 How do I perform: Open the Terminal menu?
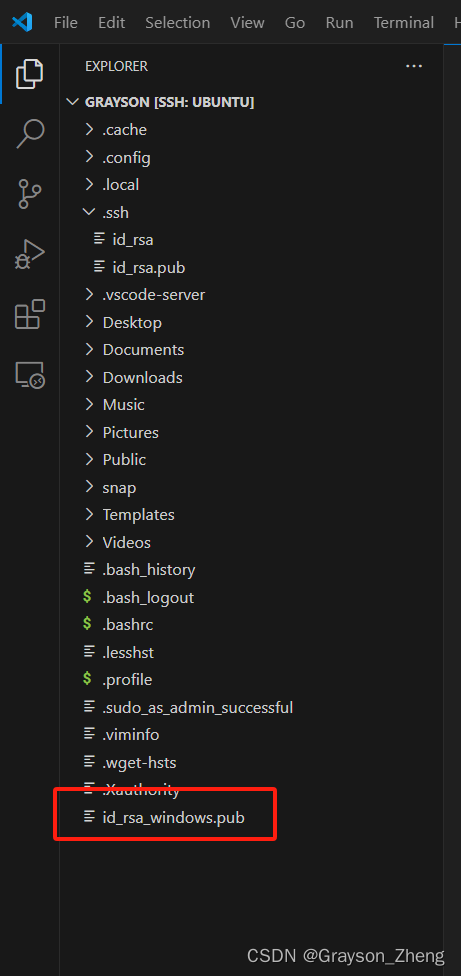[404, 22]
